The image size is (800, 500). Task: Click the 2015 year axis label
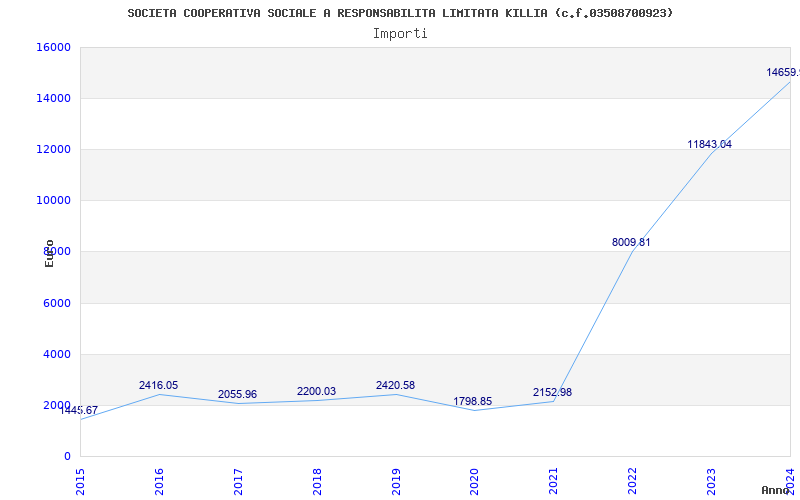tap(80, 482)
